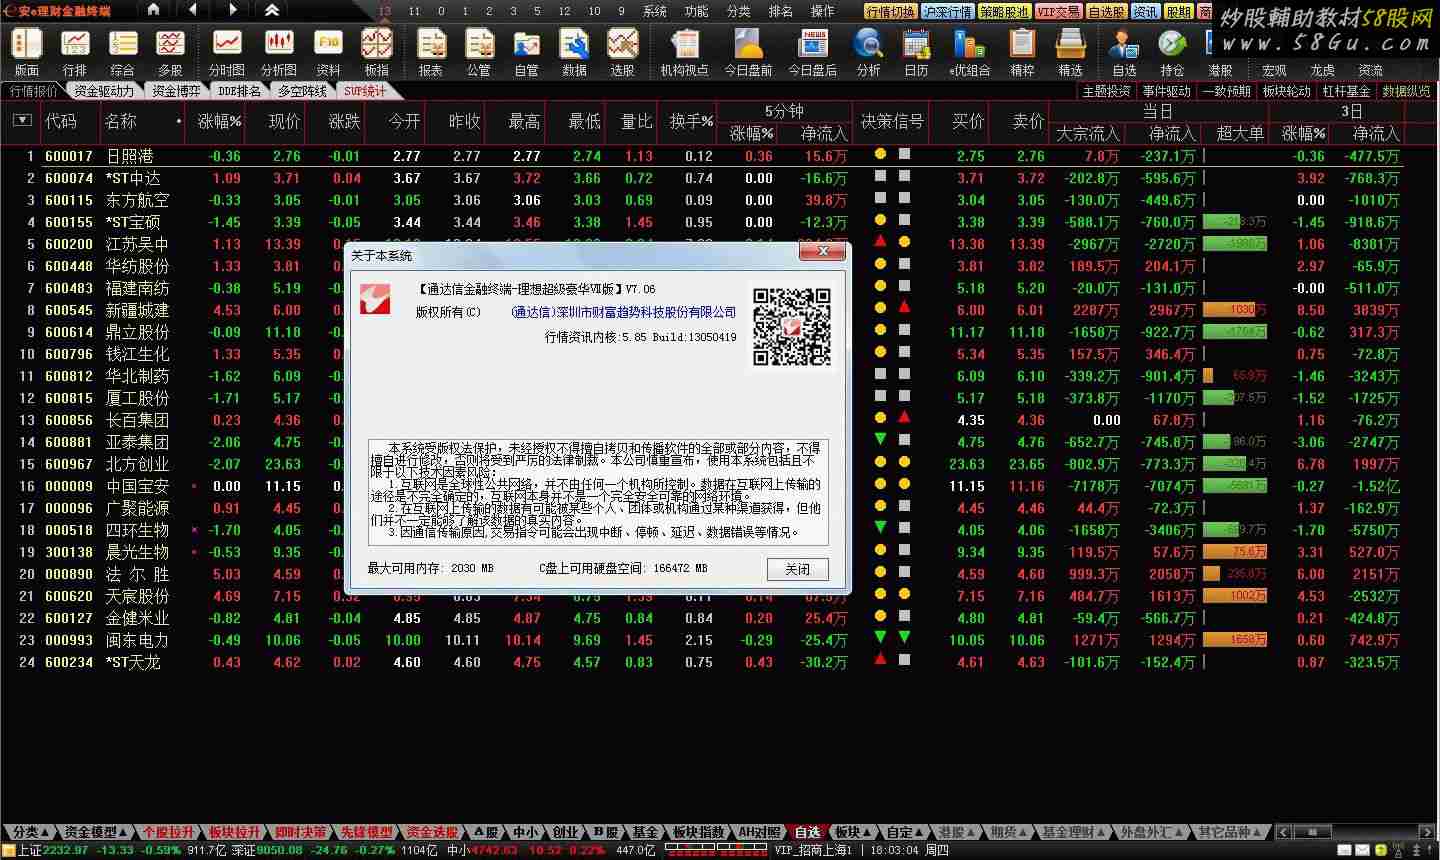
Task: Click the 今日盘后 news icon
Action: (813, 52)
